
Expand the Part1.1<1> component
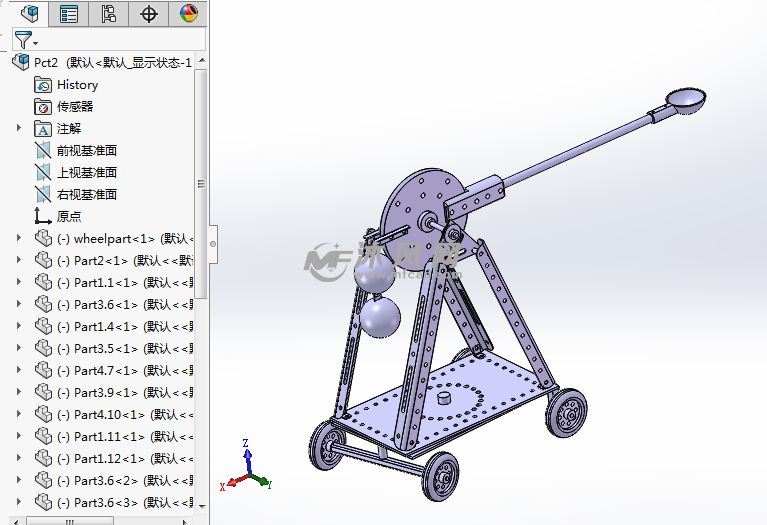click(x=19, y=282)
